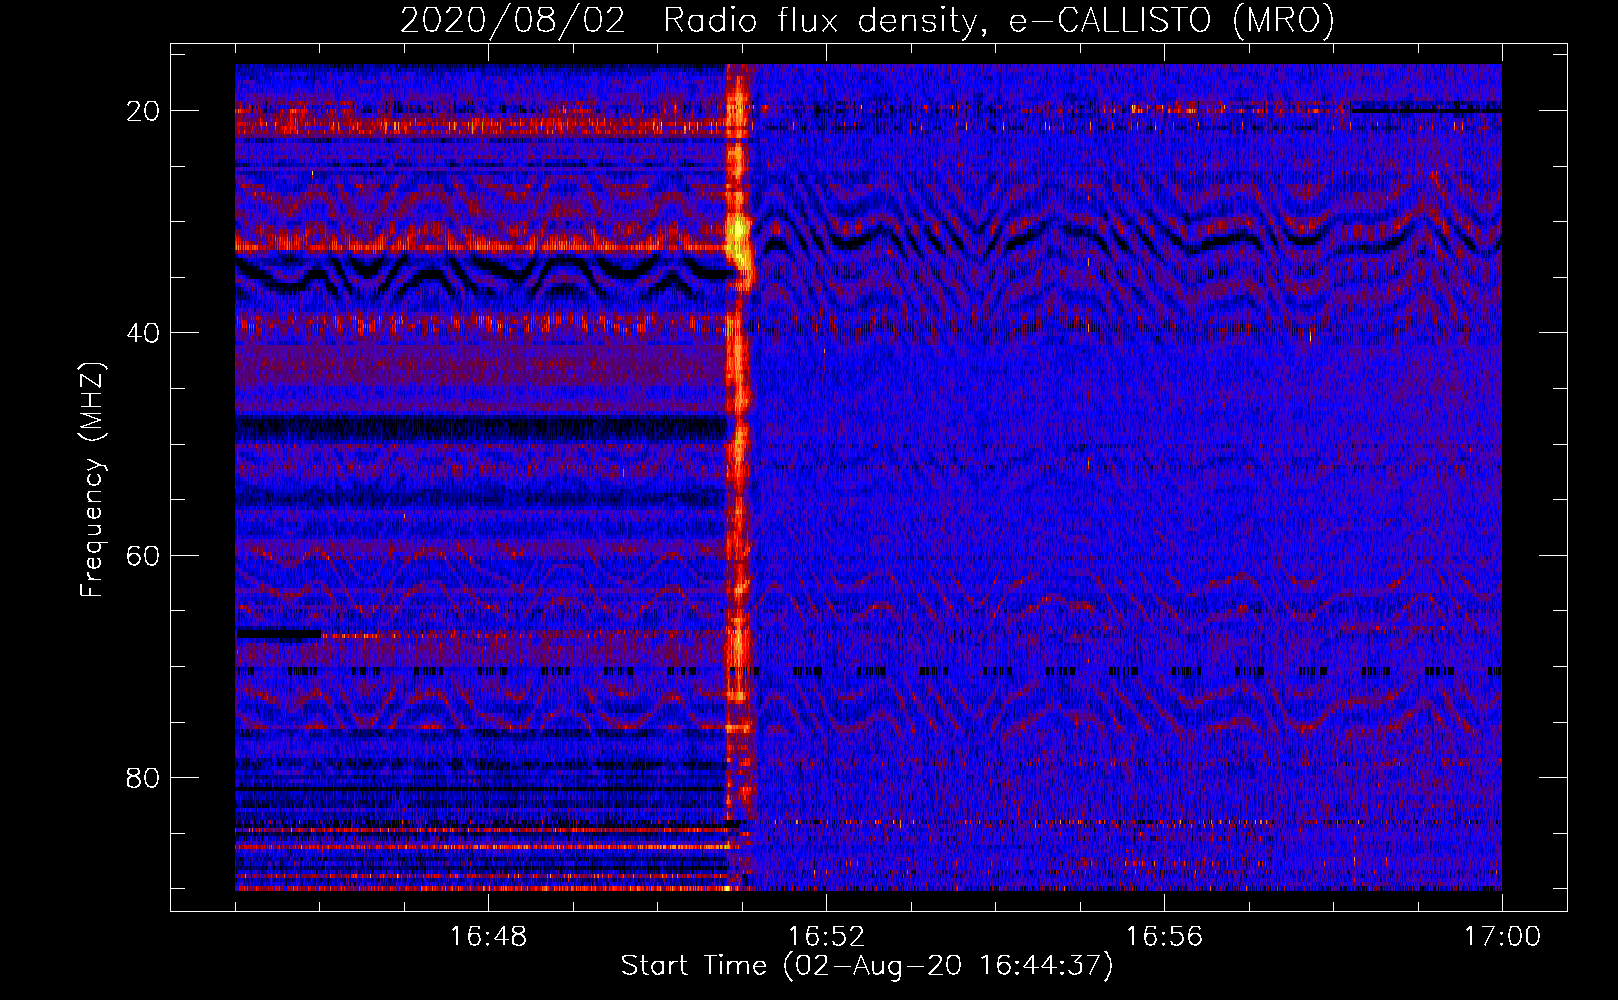Screen dimensions: 1618x1000
Task: Click the 16:48 time tick label
Action: tap(488, 937)
